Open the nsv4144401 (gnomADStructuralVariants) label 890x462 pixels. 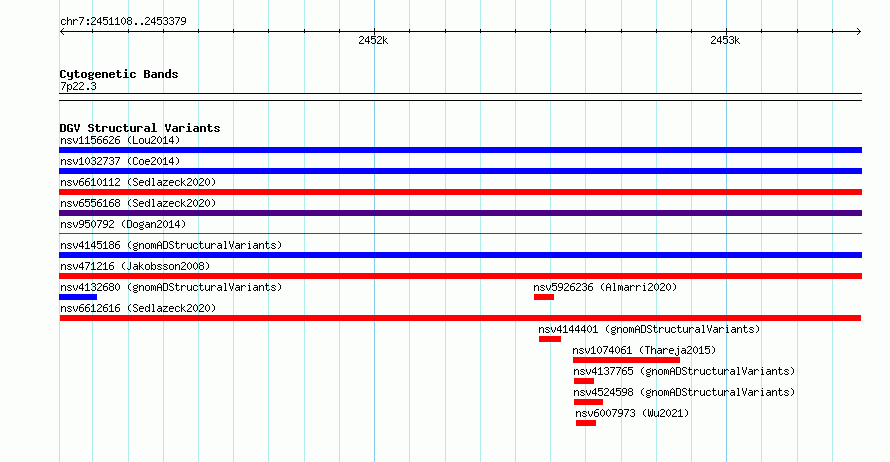pyautogui.click(x=649, y=329)
